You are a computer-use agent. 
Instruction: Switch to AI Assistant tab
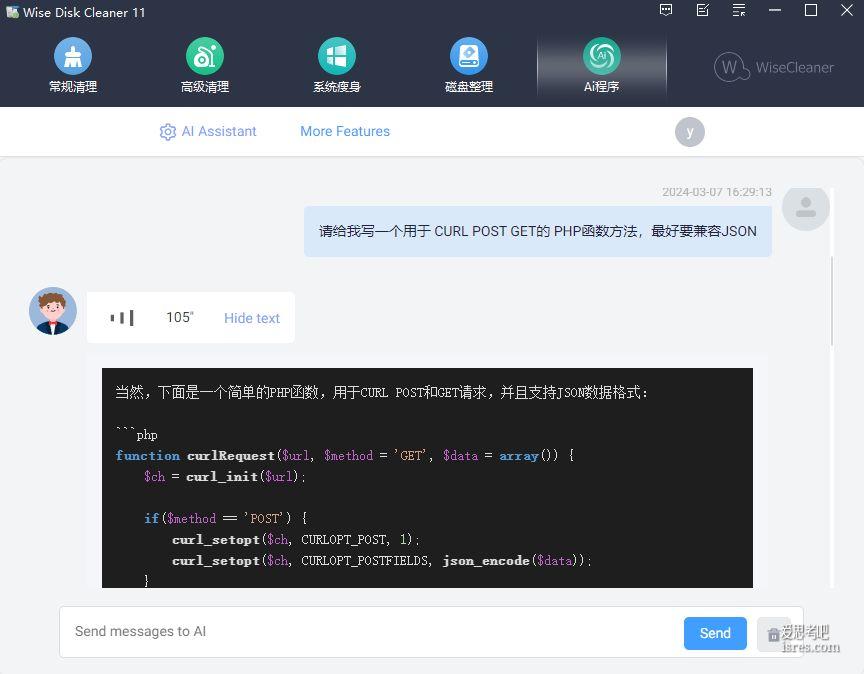click(x=219, y=131)
